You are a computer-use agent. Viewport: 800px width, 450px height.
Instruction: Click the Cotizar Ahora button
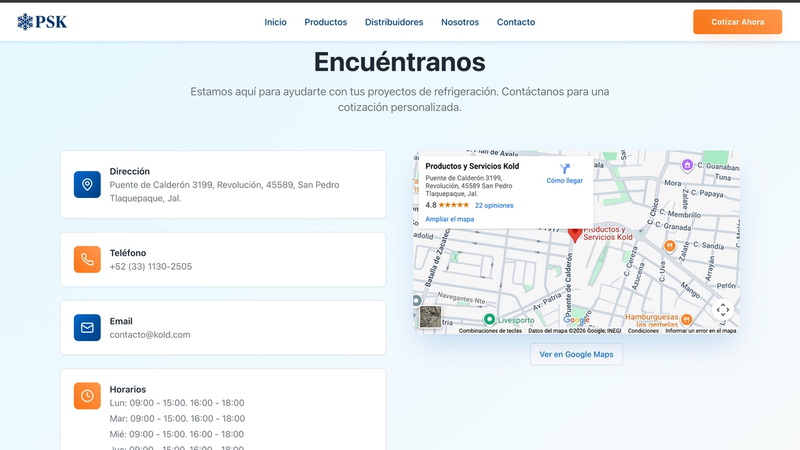pos(737,22)
